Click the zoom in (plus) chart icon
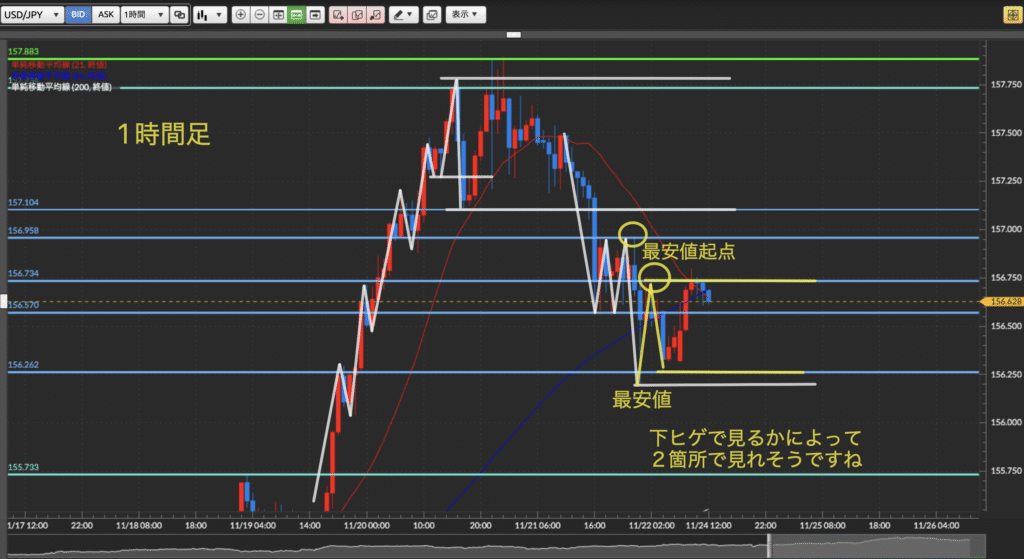 click(x=241, y=16)
